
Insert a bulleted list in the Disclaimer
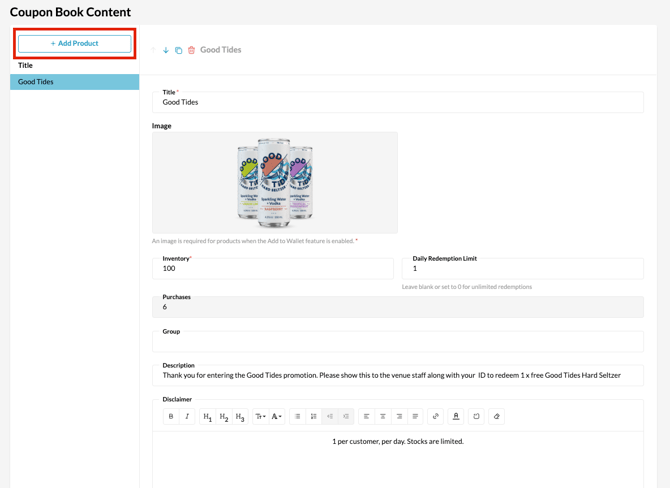[297, 416]
